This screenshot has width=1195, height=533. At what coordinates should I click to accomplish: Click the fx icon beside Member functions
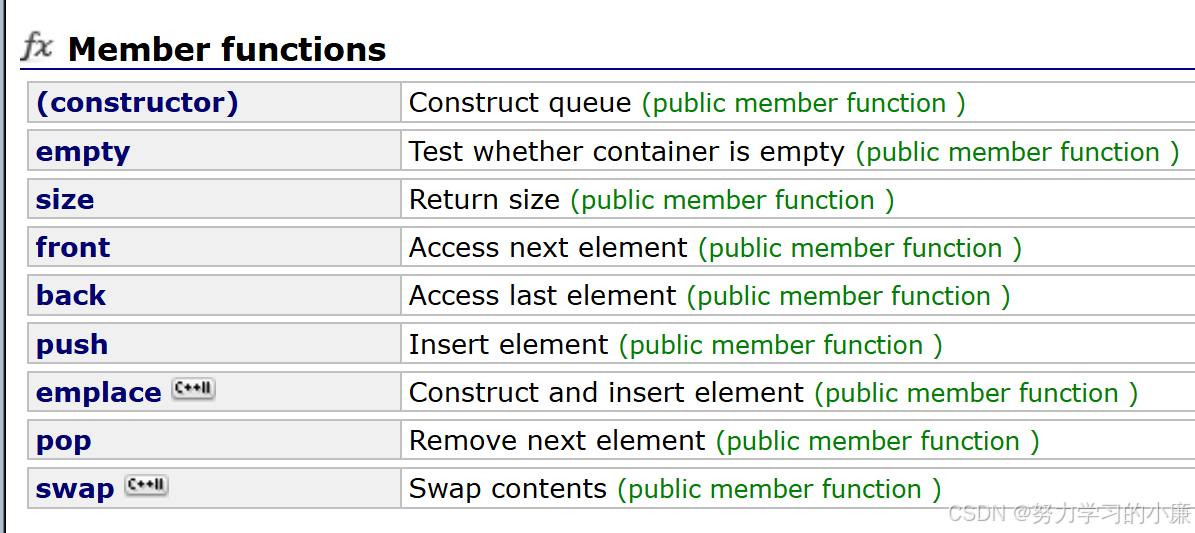point(37,46)
